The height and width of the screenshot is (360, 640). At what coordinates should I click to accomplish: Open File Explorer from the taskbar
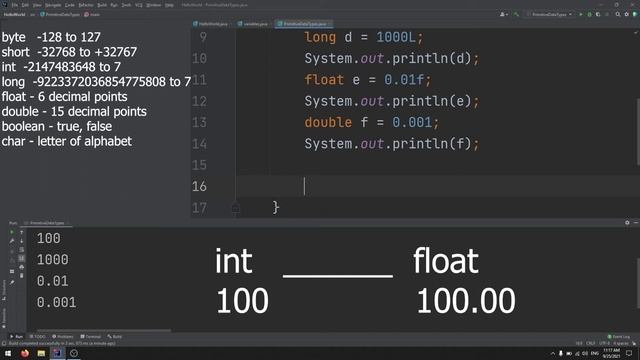41,353
